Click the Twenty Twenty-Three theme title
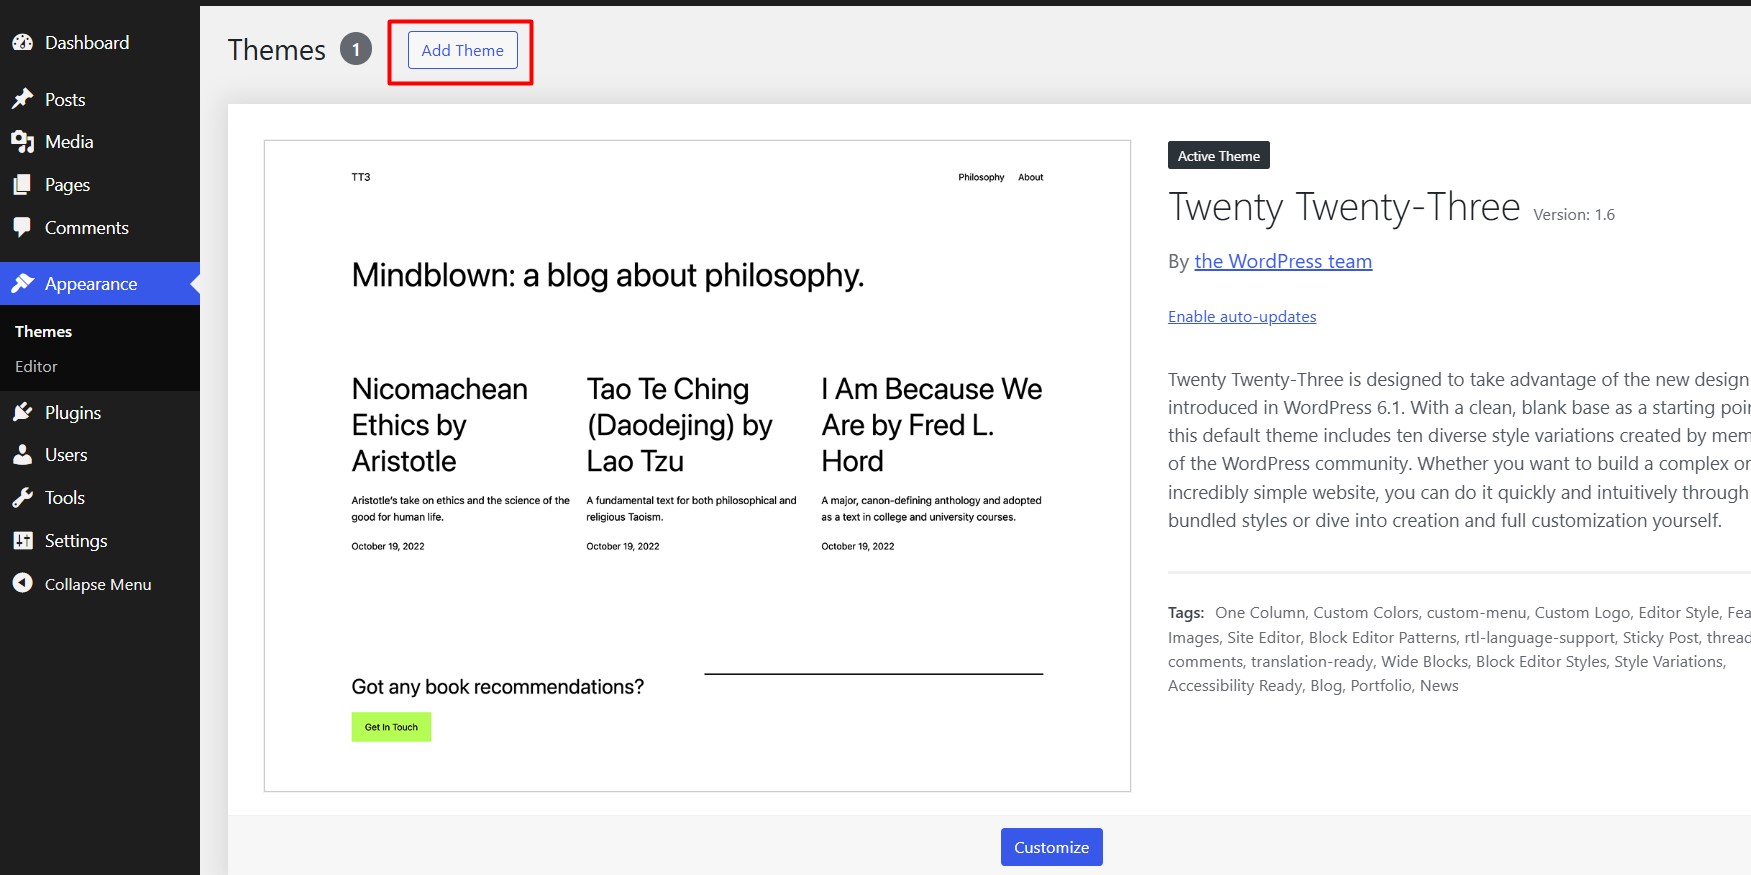Screen dimensions: 1751x875 click(1344, 207)
